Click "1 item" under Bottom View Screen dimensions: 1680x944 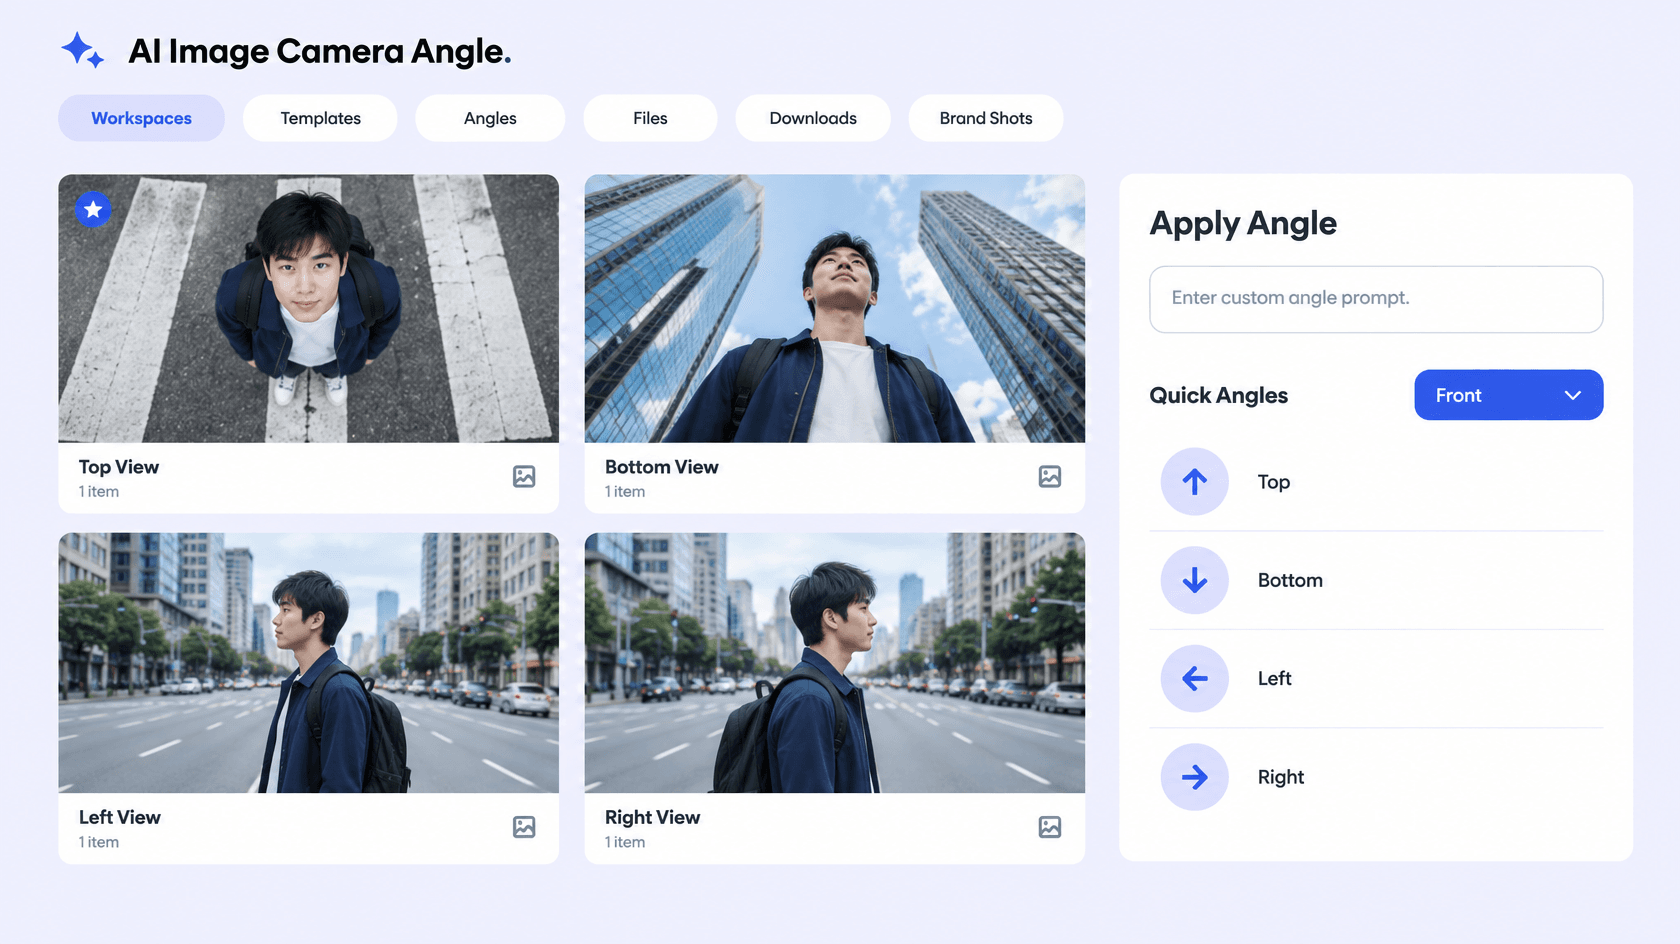point(625,492)
